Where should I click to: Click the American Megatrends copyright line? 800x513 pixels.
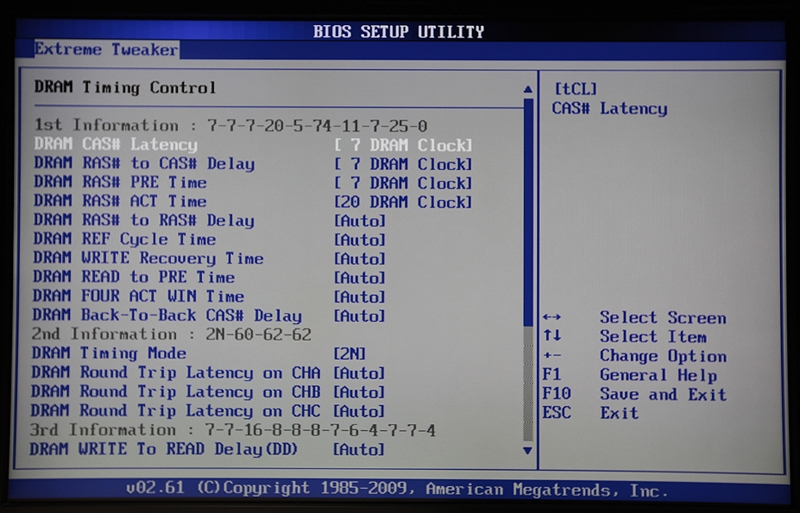tap(397, 490)
